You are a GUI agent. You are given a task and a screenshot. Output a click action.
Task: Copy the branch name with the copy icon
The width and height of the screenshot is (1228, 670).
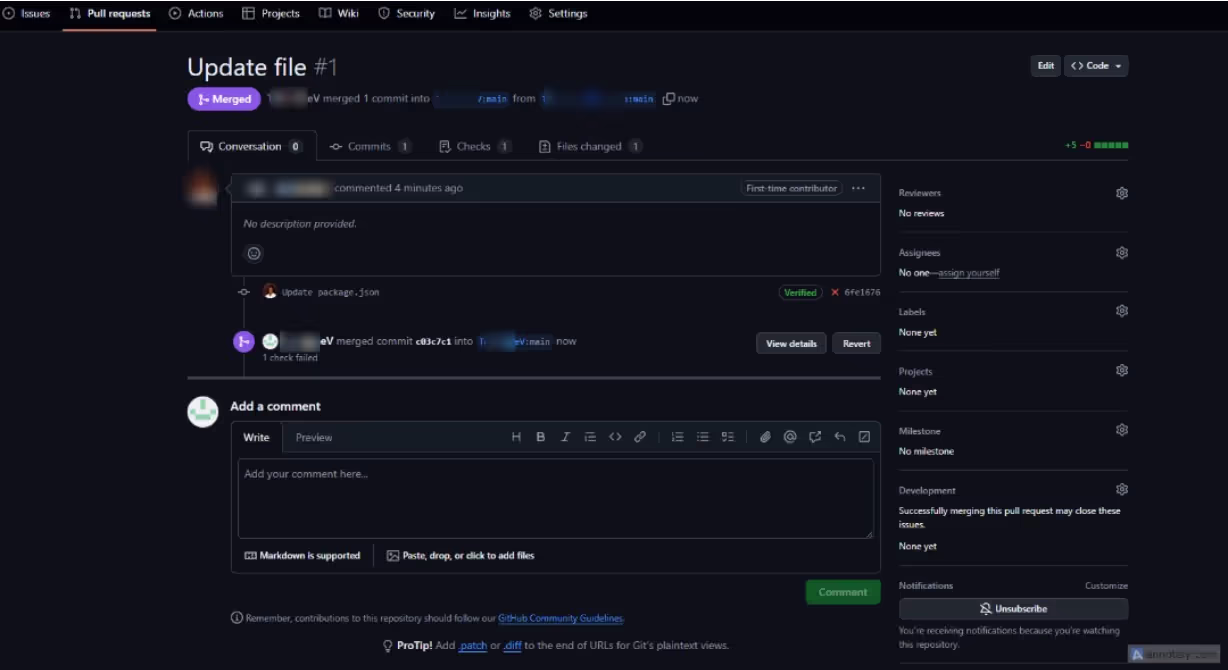point(669,98)
